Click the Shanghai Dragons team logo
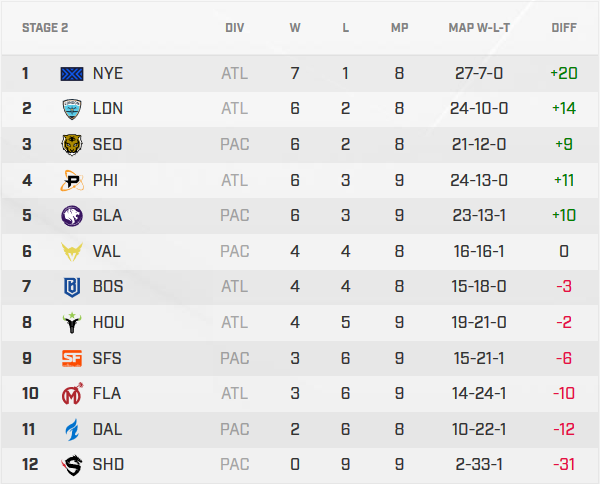The image size is (600, 484). 73,465
